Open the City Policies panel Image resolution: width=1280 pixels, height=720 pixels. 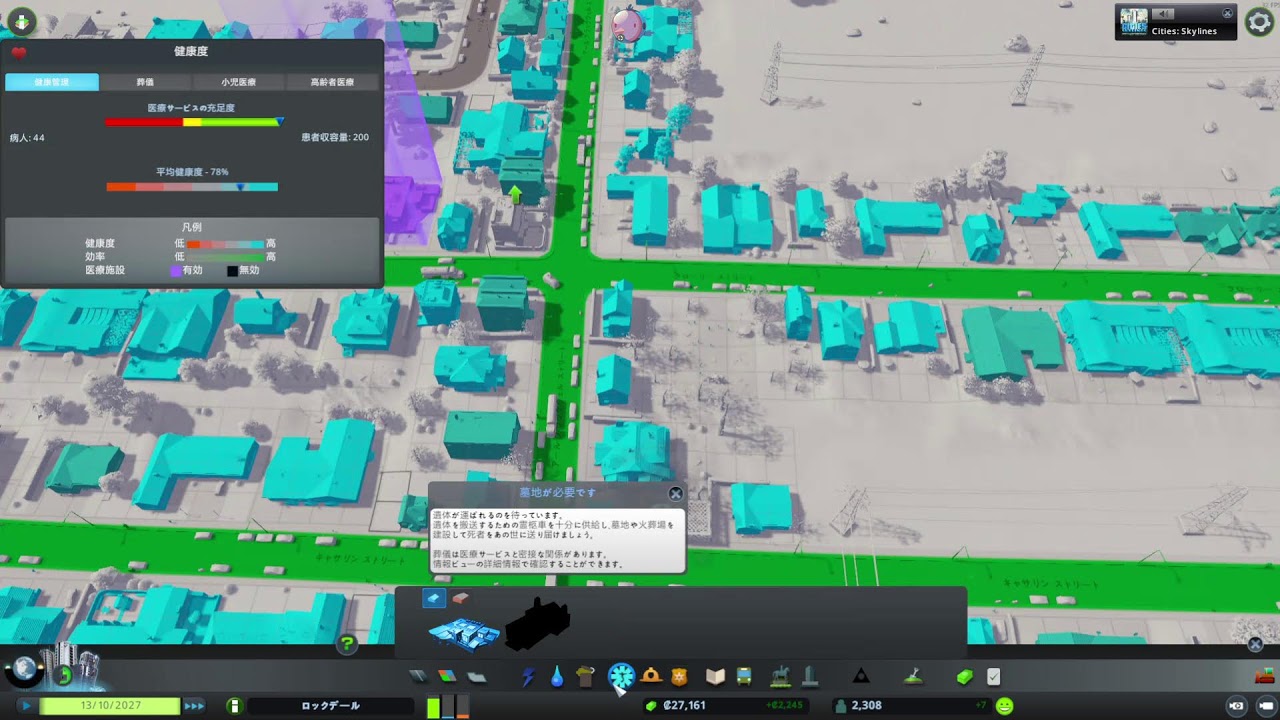click(994, 677)
